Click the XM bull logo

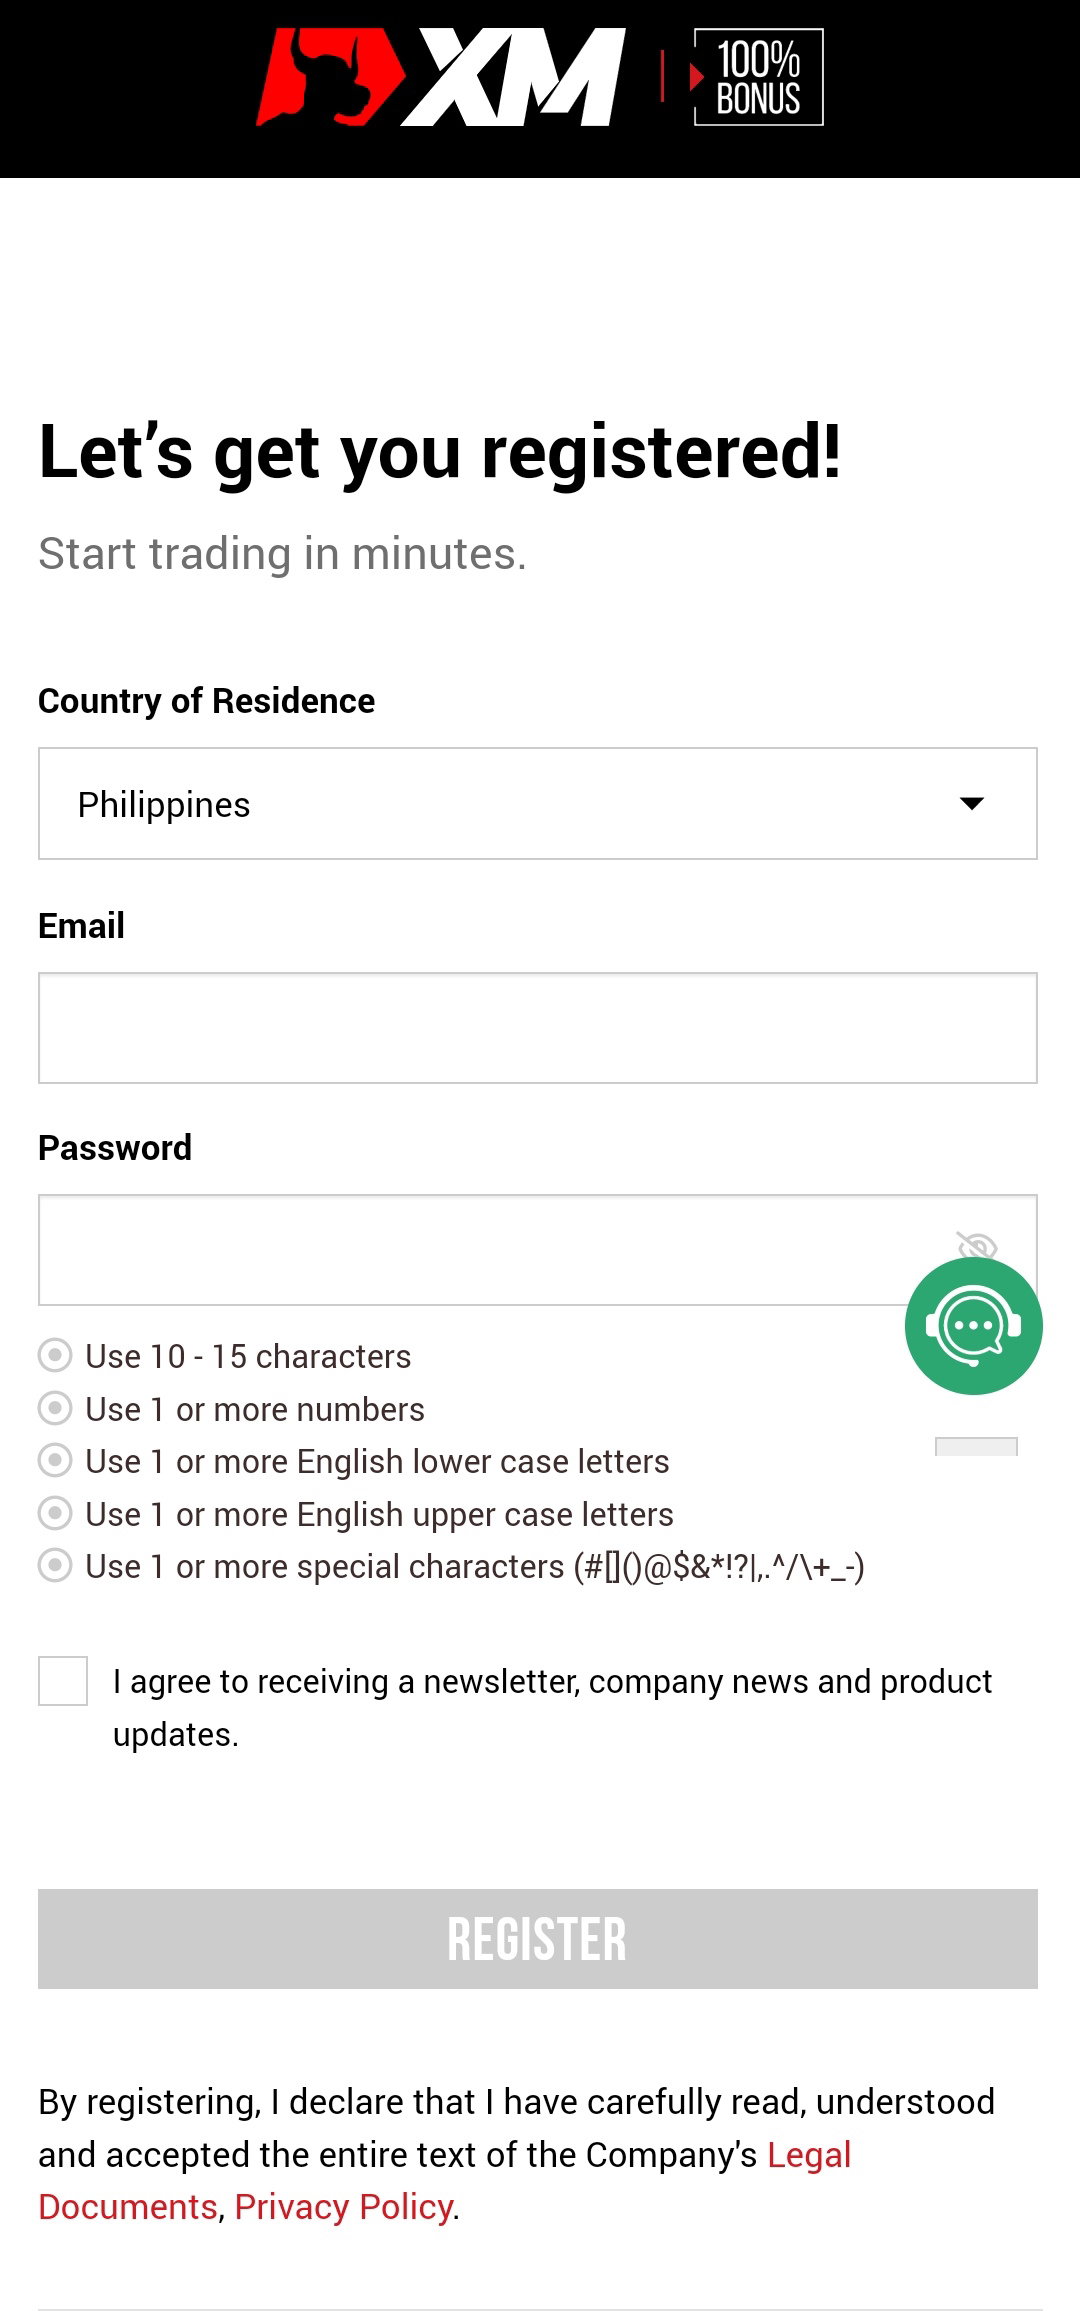point(330,77)
